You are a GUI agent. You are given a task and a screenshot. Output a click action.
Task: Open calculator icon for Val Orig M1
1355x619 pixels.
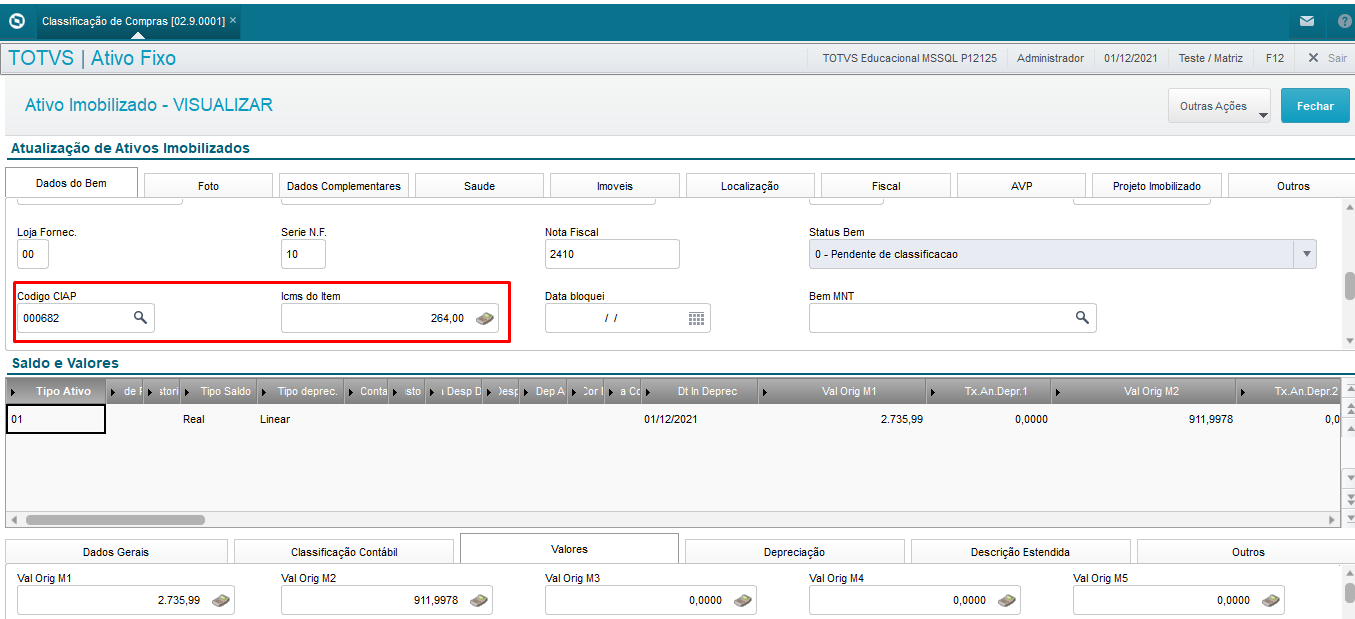[x=221, y=600]
